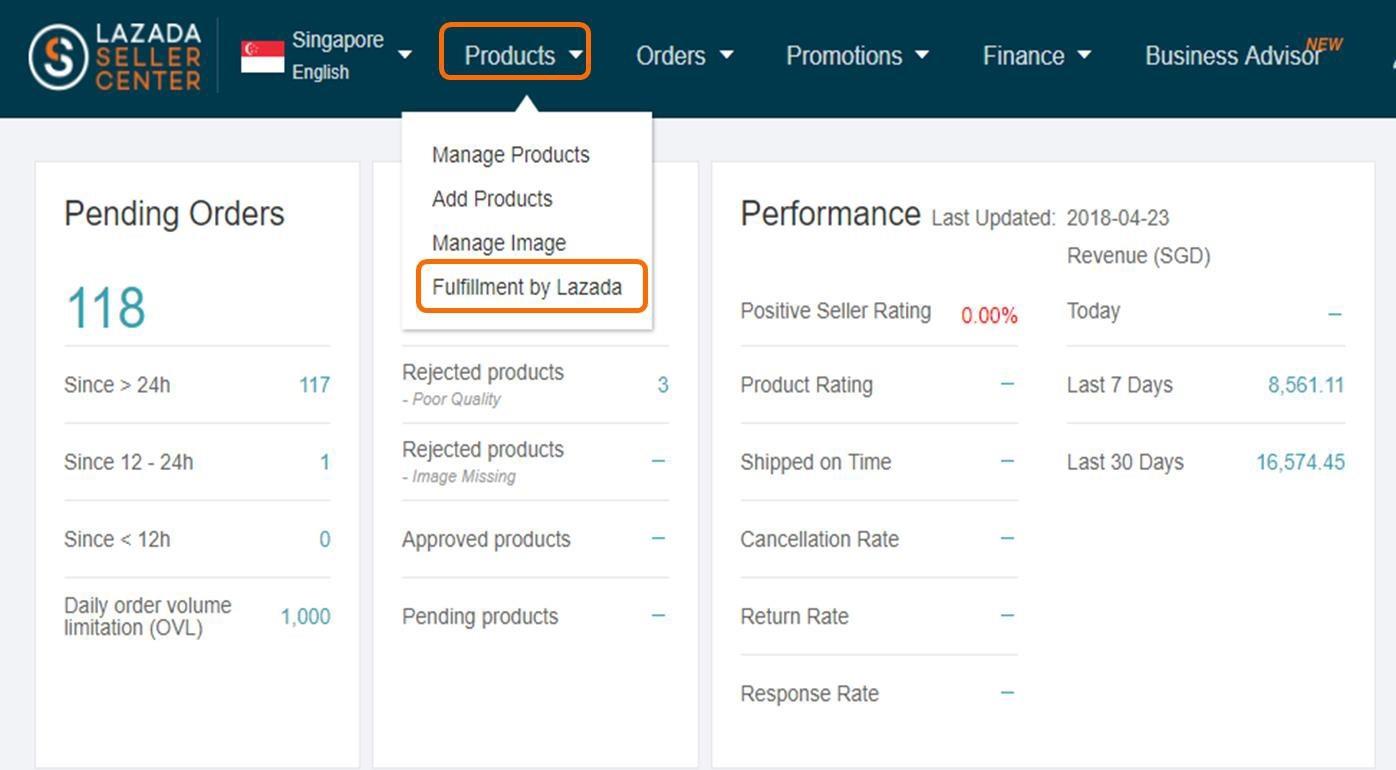Select Manage Products from the dropdown

511,155
